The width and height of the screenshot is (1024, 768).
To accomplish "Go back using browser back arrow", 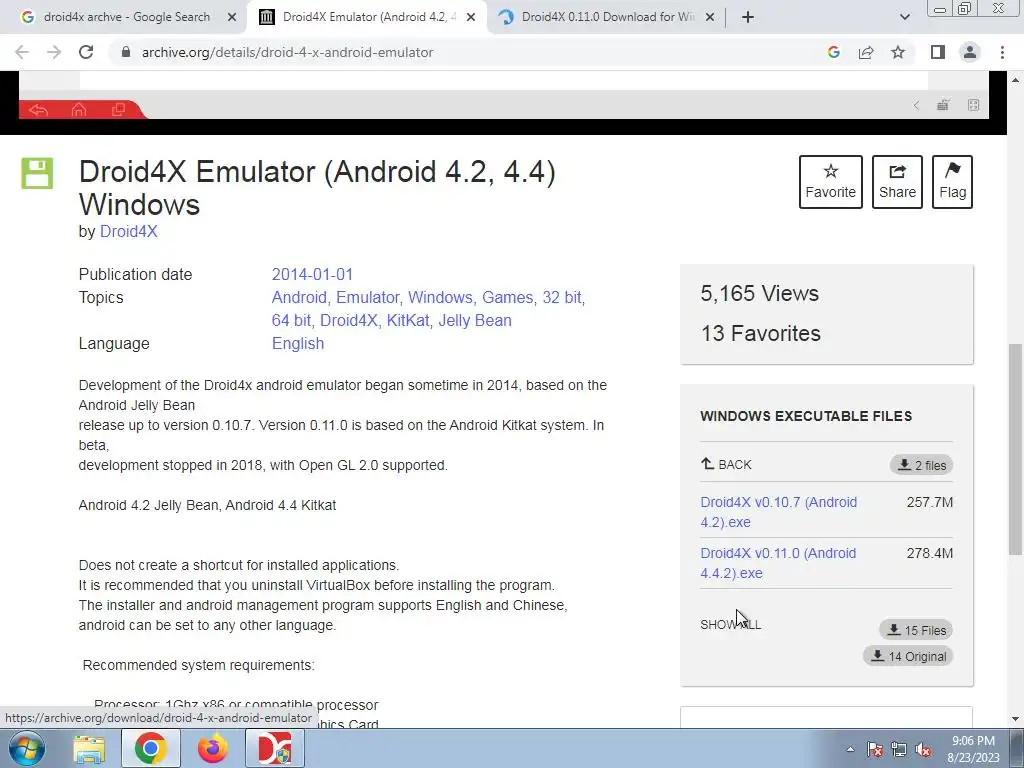I will pyautogui.click(x=22, y=52).
